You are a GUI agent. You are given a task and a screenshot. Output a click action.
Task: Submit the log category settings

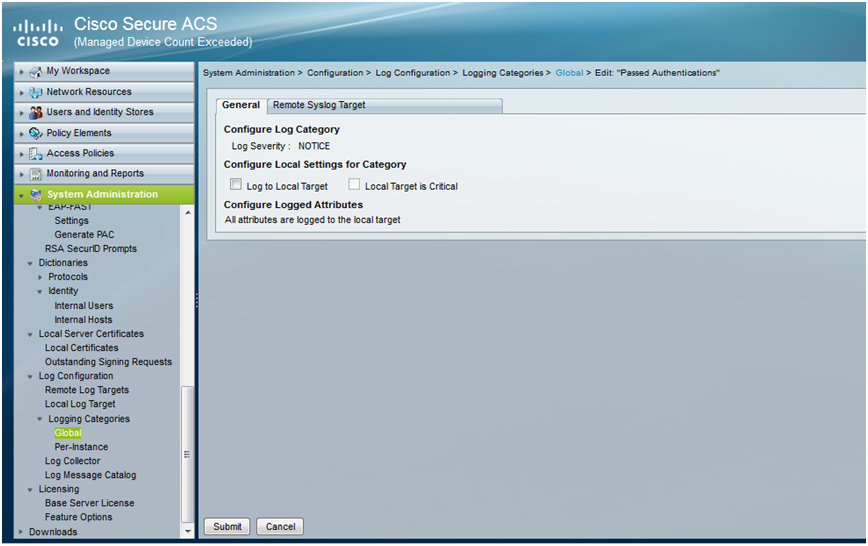click(227, 527)
